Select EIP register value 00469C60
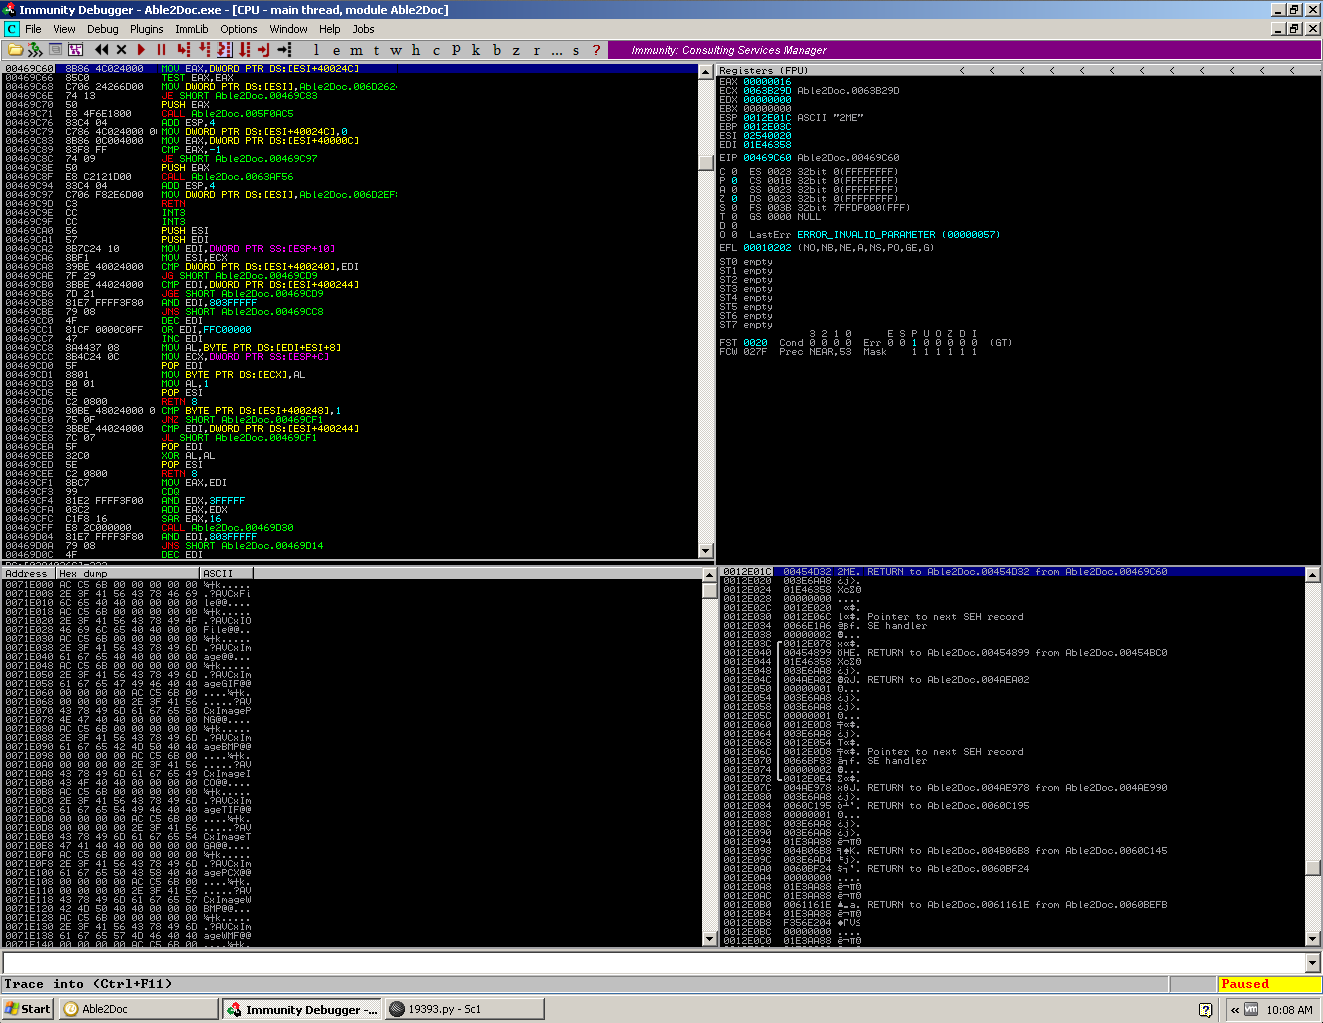The image size is (1323, 1023). [767, 158]
